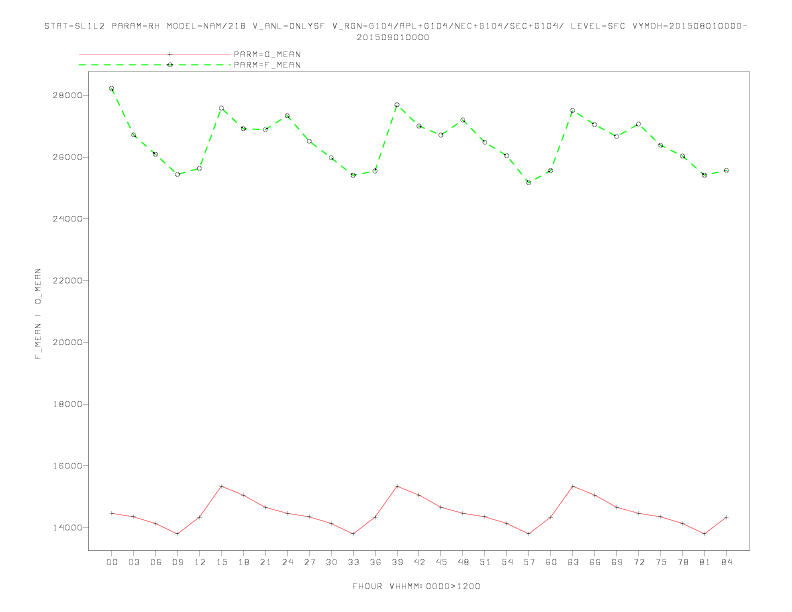Click the 51 x-axis tick label
Image resolution: width=792 pixels, height=612 pixels.
485,562
